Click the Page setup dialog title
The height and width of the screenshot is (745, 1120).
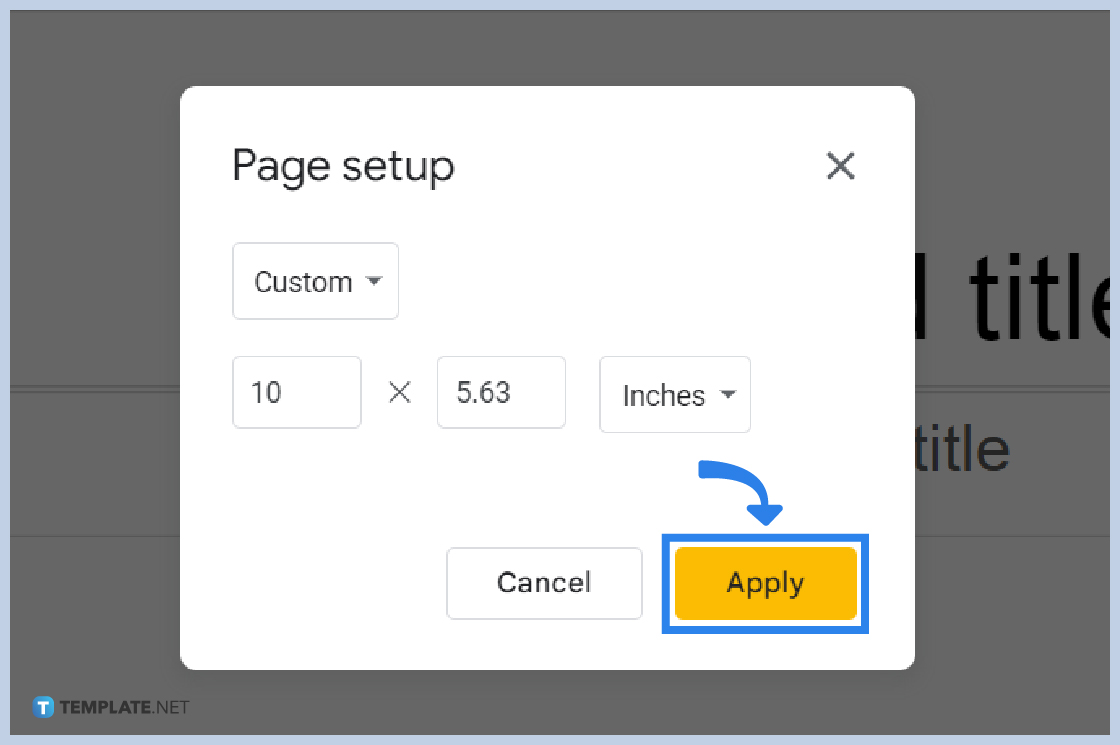342,166
